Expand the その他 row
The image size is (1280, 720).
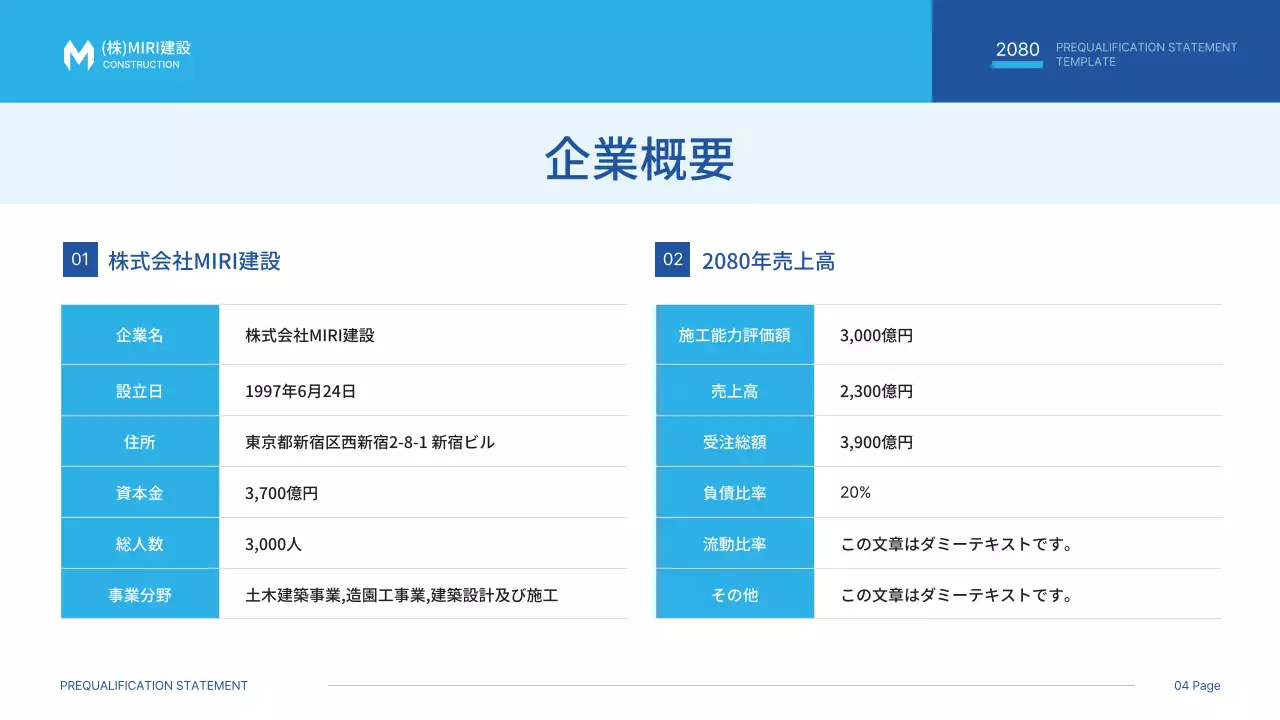734,594
